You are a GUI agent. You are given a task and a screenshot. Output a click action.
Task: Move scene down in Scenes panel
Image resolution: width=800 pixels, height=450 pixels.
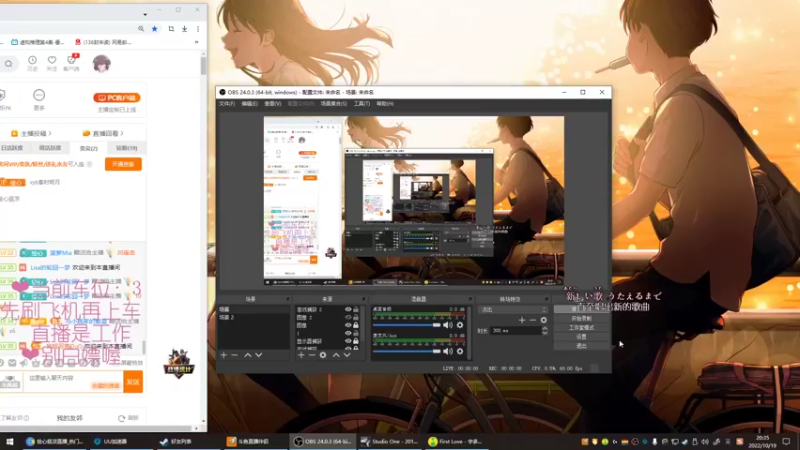(x=259, y=355)
